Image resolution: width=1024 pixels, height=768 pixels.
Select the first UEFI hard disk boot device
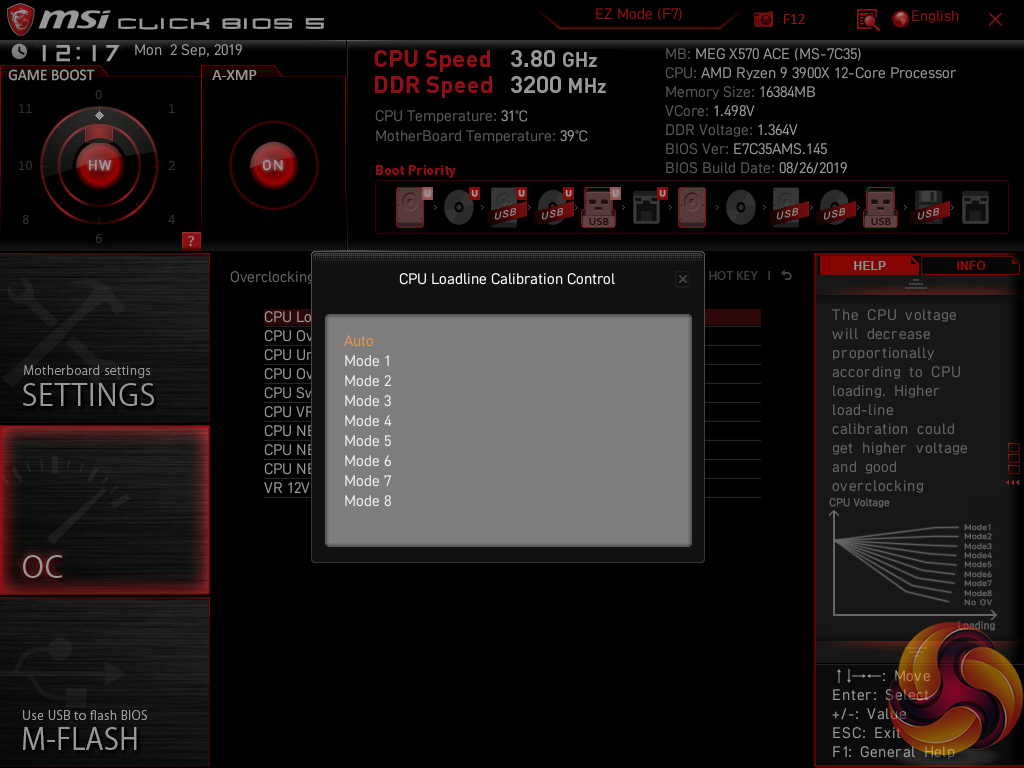[x=411, y=207]
